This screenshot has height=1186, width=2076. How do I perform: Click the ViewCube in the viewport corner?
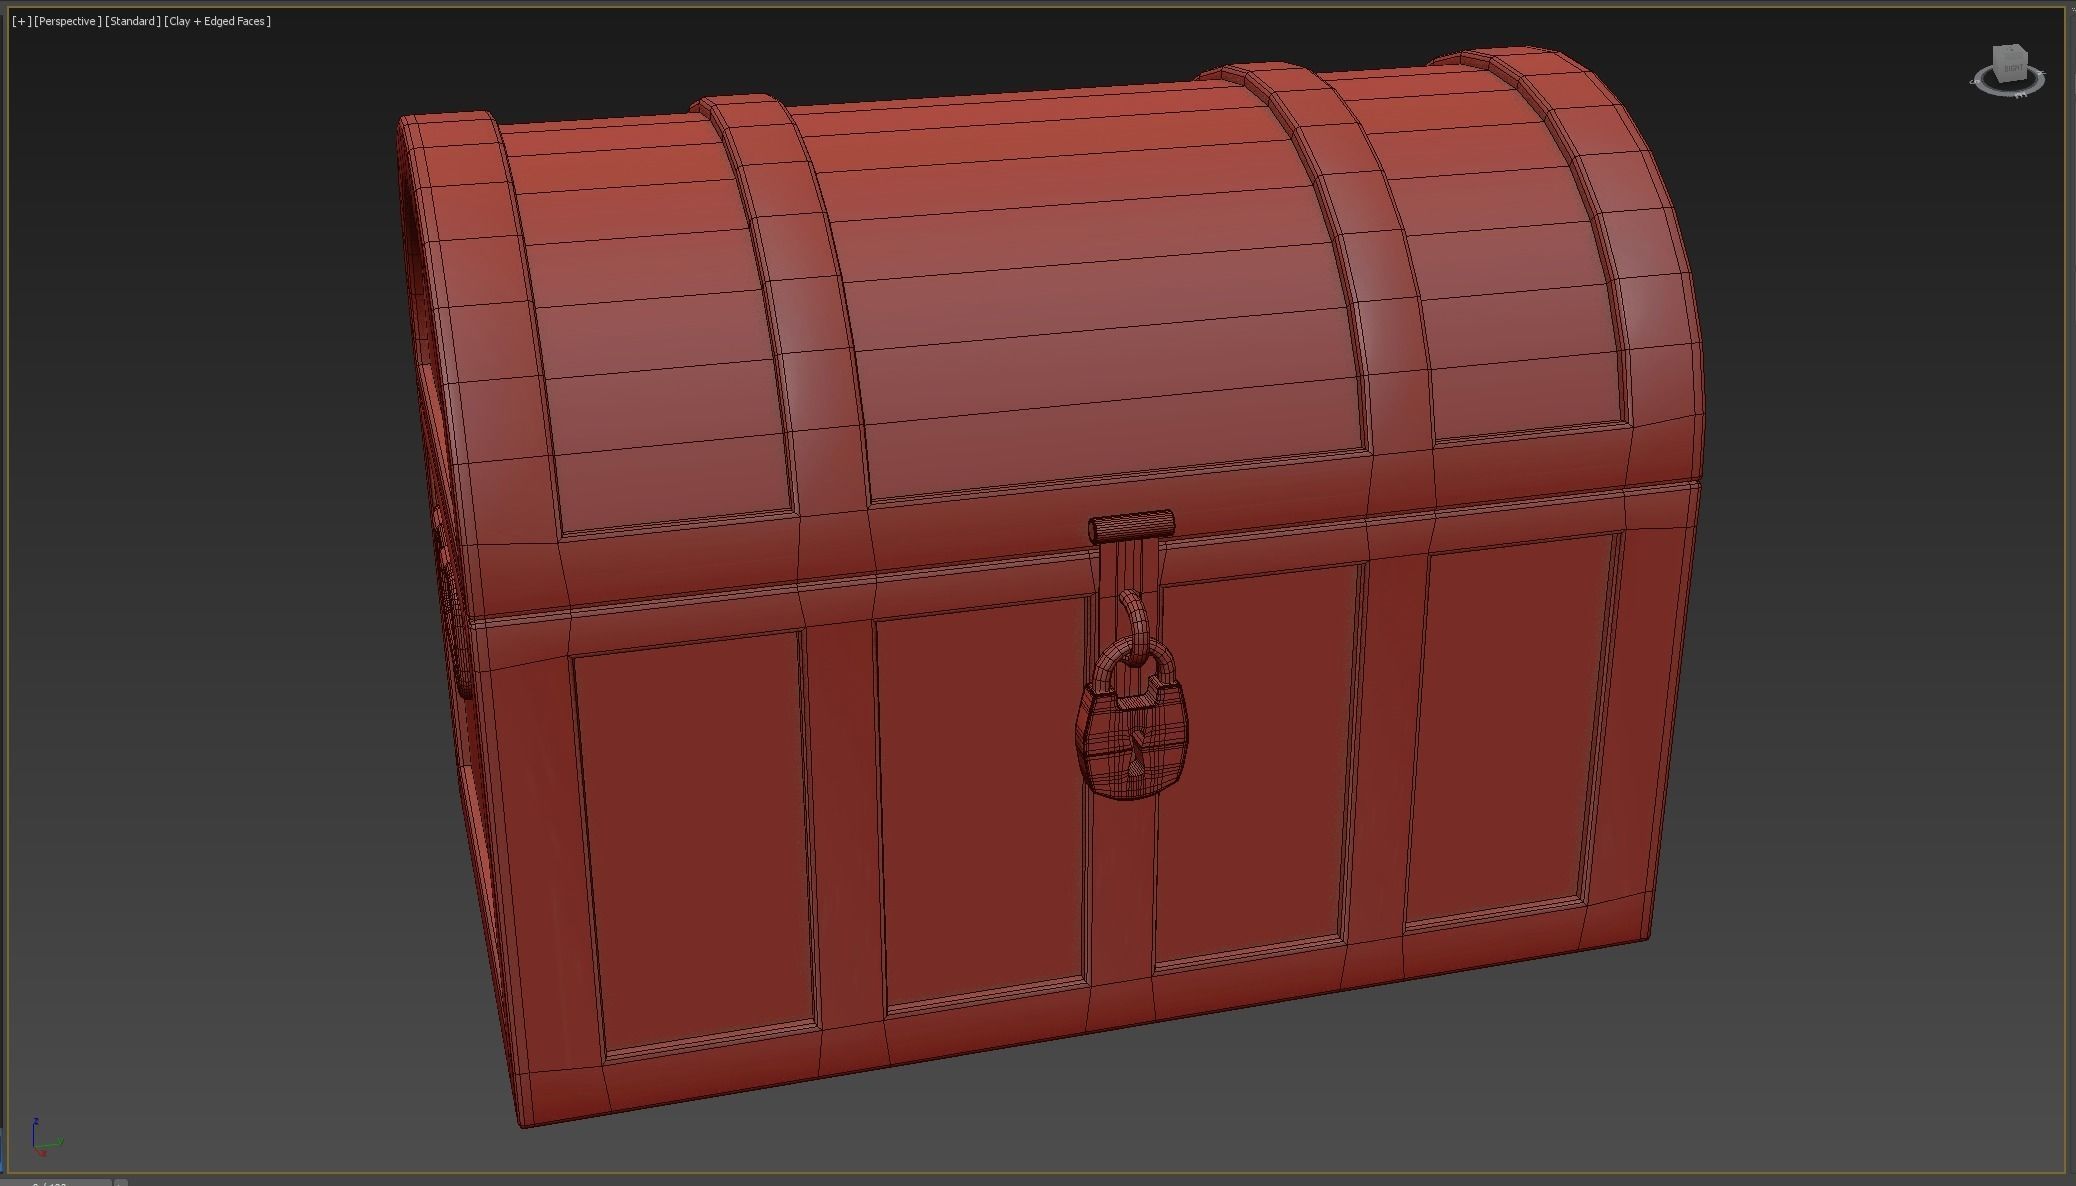coord(2010,63)
